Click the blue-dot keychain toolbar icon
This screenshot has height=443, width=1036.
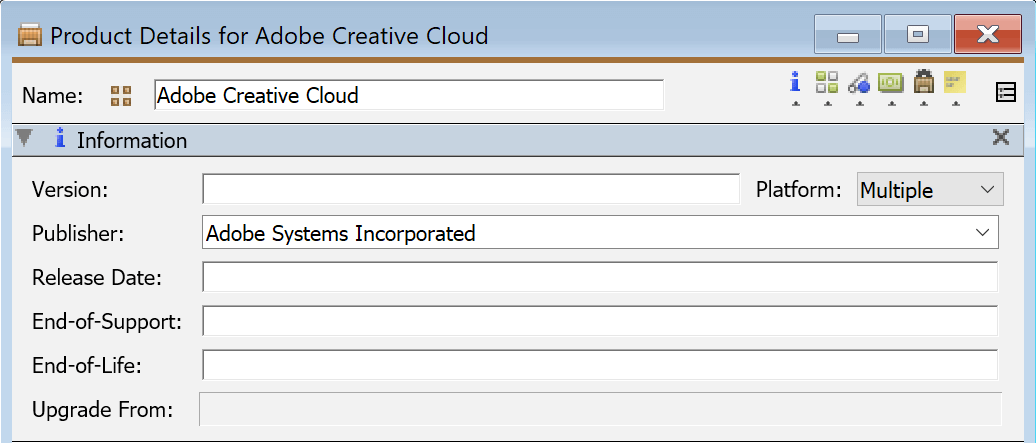click(858, 84)
